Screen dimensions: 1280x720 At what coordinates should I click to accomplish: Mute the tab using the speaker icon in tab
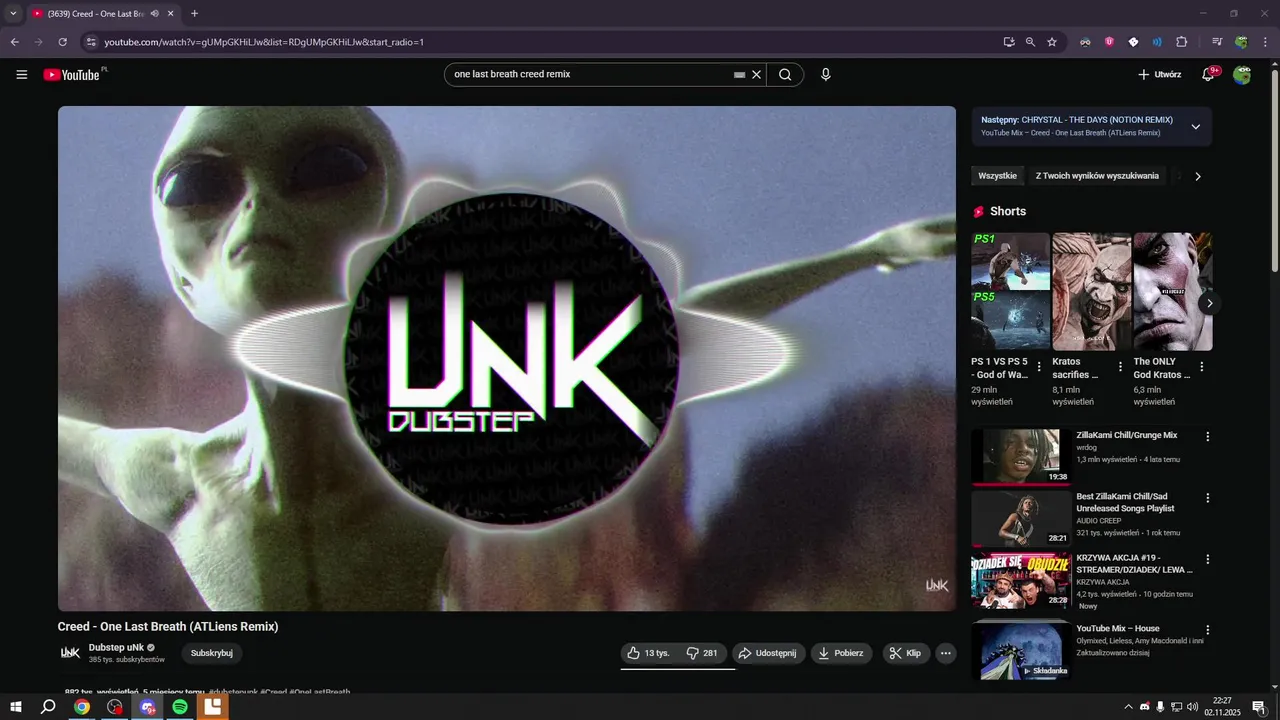pyautogui.click(x=154, y=14)
